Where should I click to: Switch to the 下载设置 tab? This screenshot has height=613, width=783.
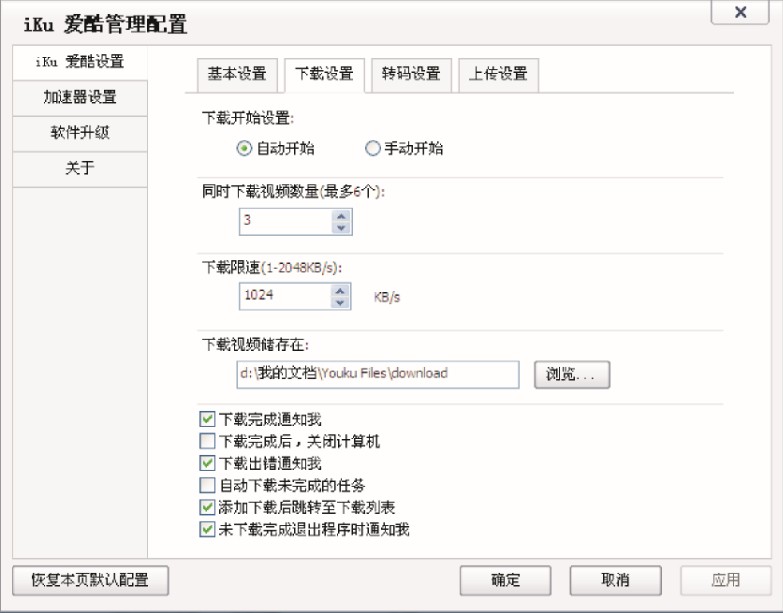[x=325, y=75]
